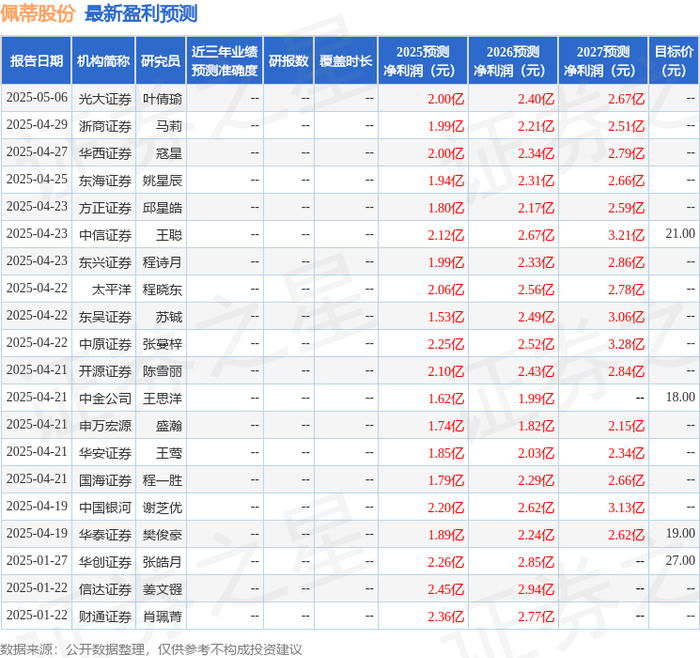
Task: Select the 2027预测净利润 column header
Action: (603, 61)
